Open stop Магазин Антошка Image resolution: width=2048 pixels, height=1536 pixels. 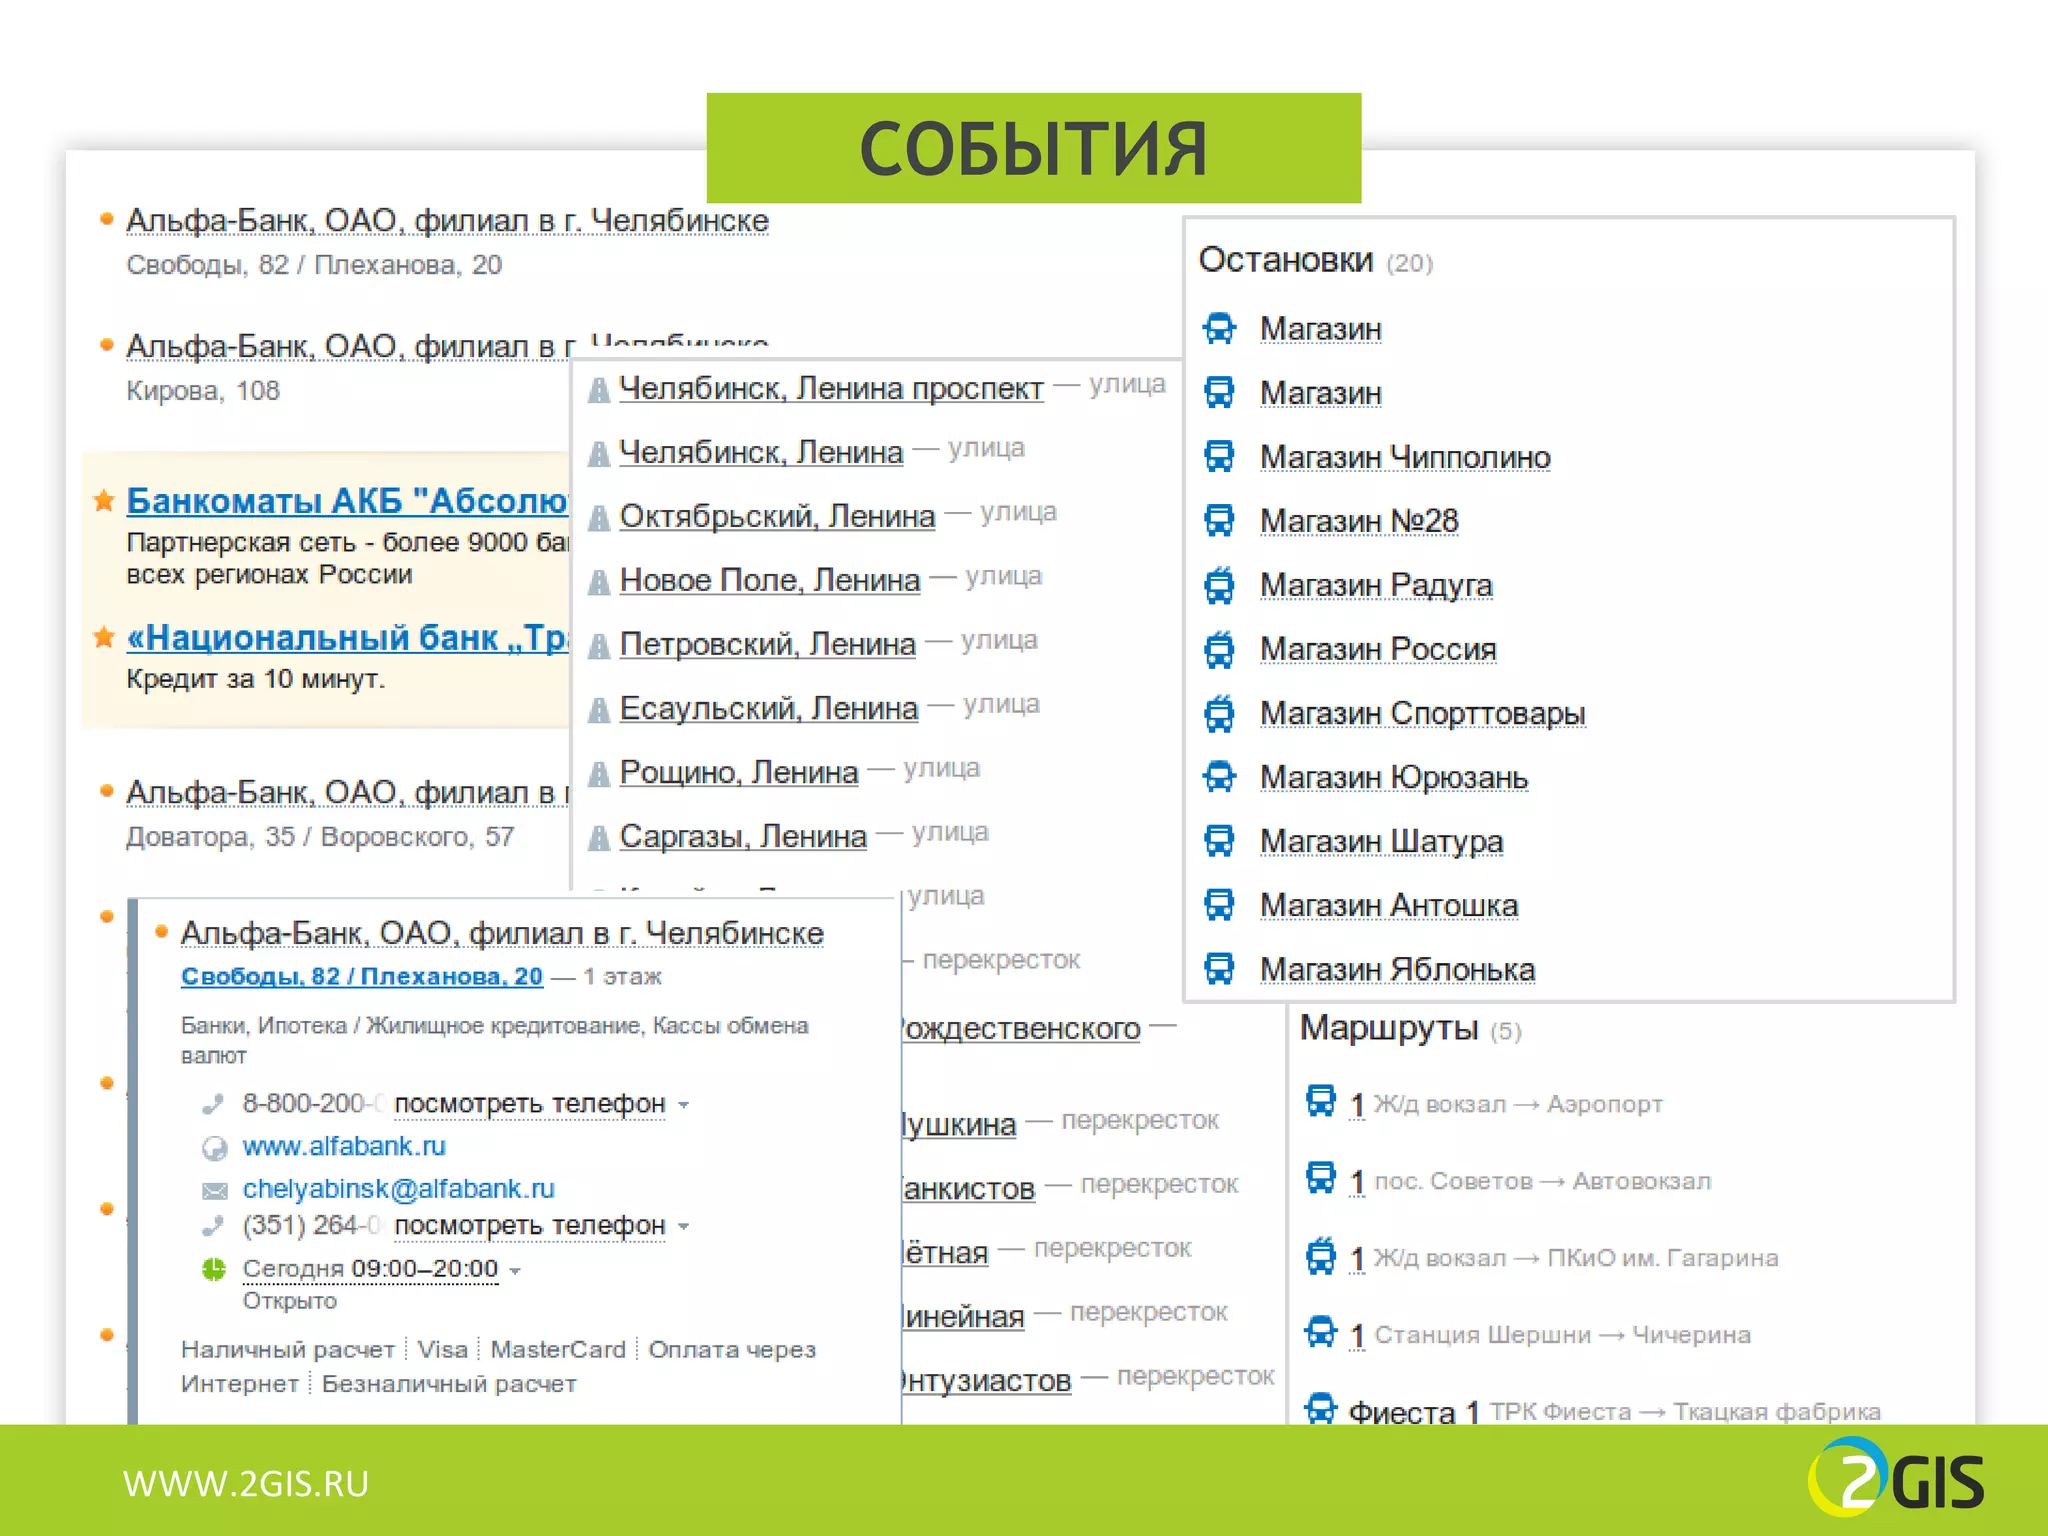1389,905
